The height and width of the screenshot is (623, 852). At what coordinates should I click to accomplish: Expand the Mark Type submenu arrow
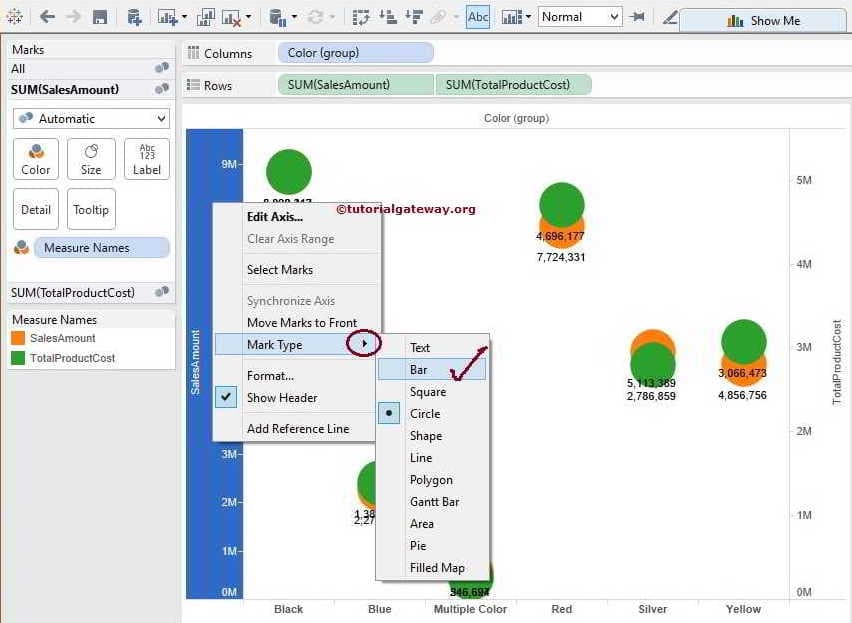pos(364,344)
